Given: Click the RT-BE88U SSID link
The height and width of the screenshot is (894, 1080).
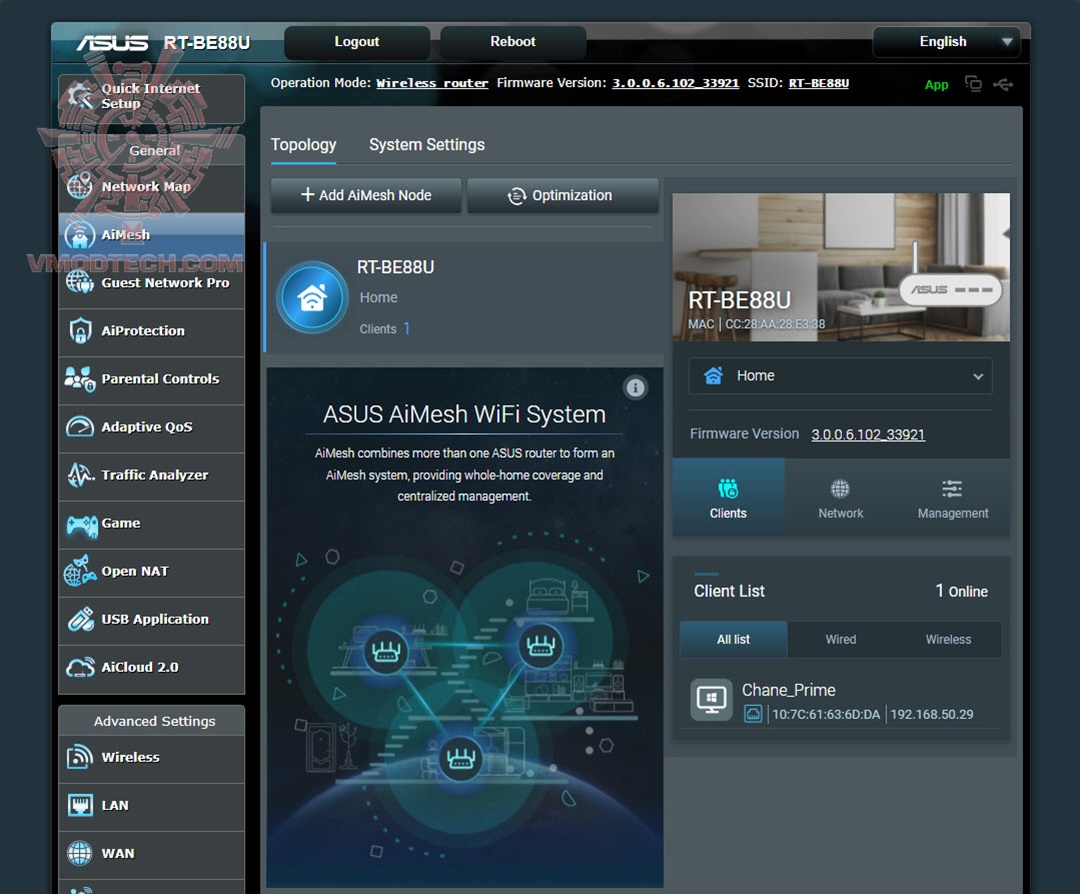Looking at the screenshot, I should [818, 83].
